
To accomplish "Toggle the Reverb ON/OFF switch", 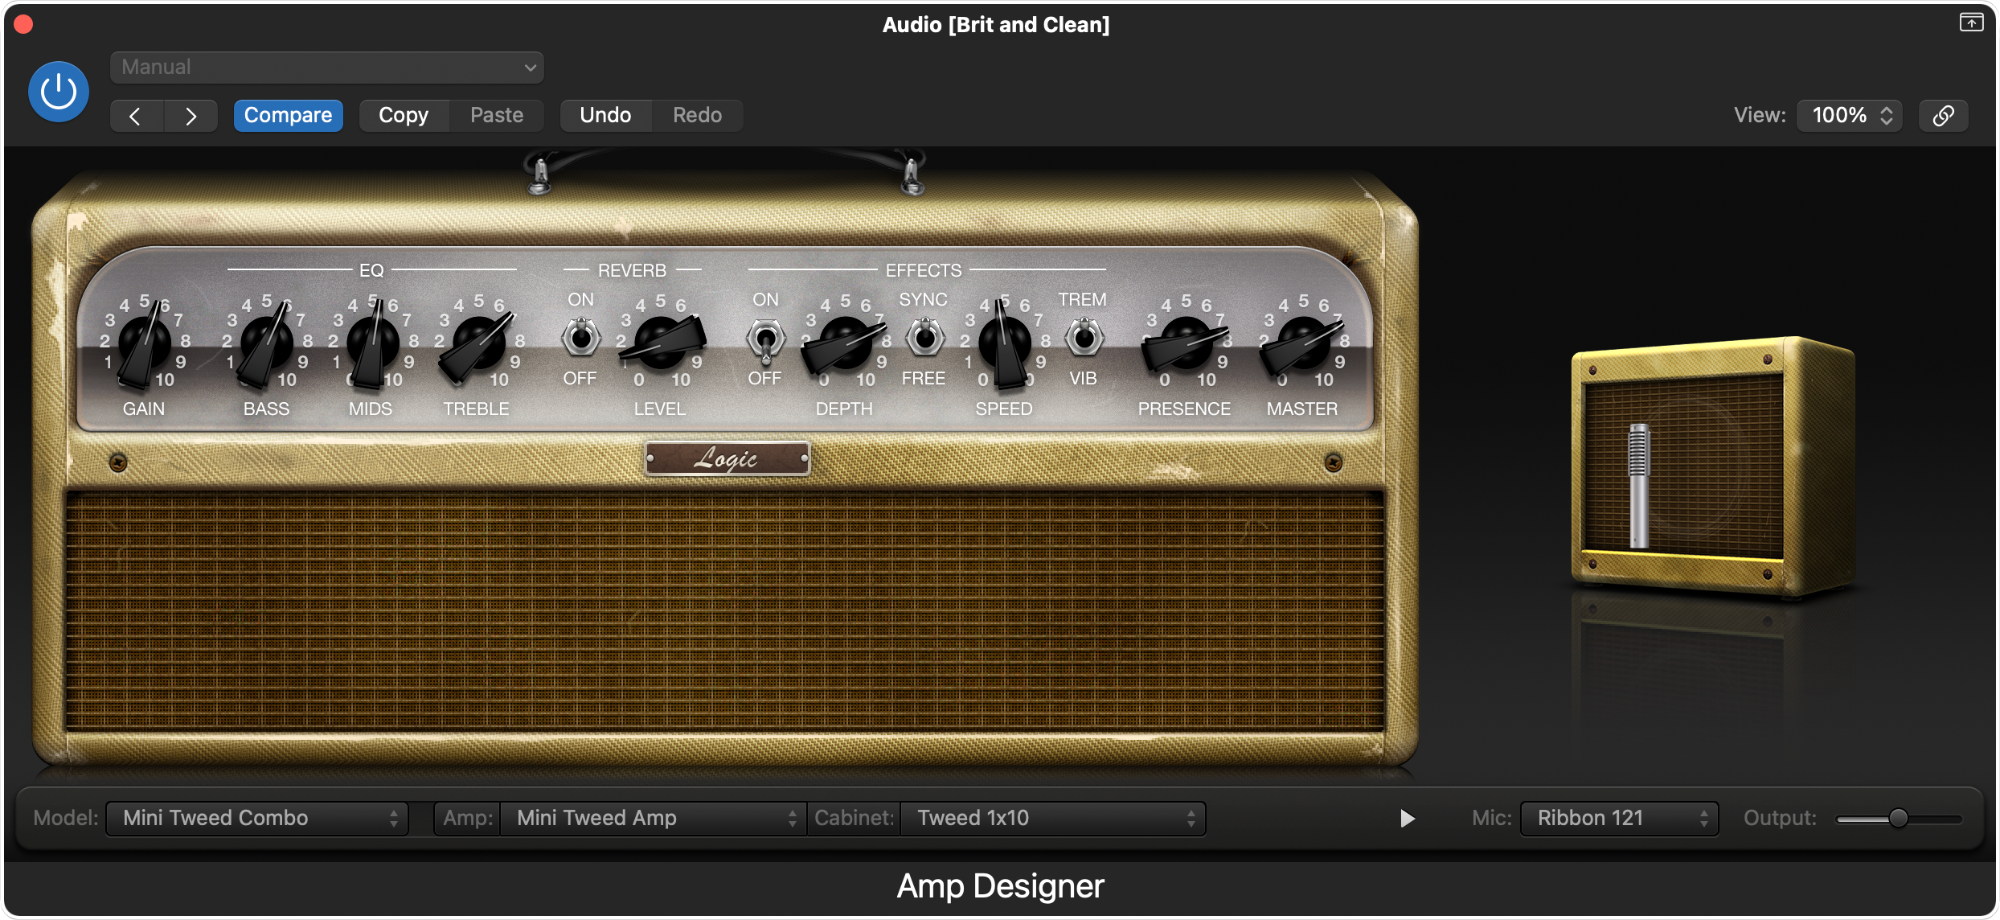I will tap(580, 337).
